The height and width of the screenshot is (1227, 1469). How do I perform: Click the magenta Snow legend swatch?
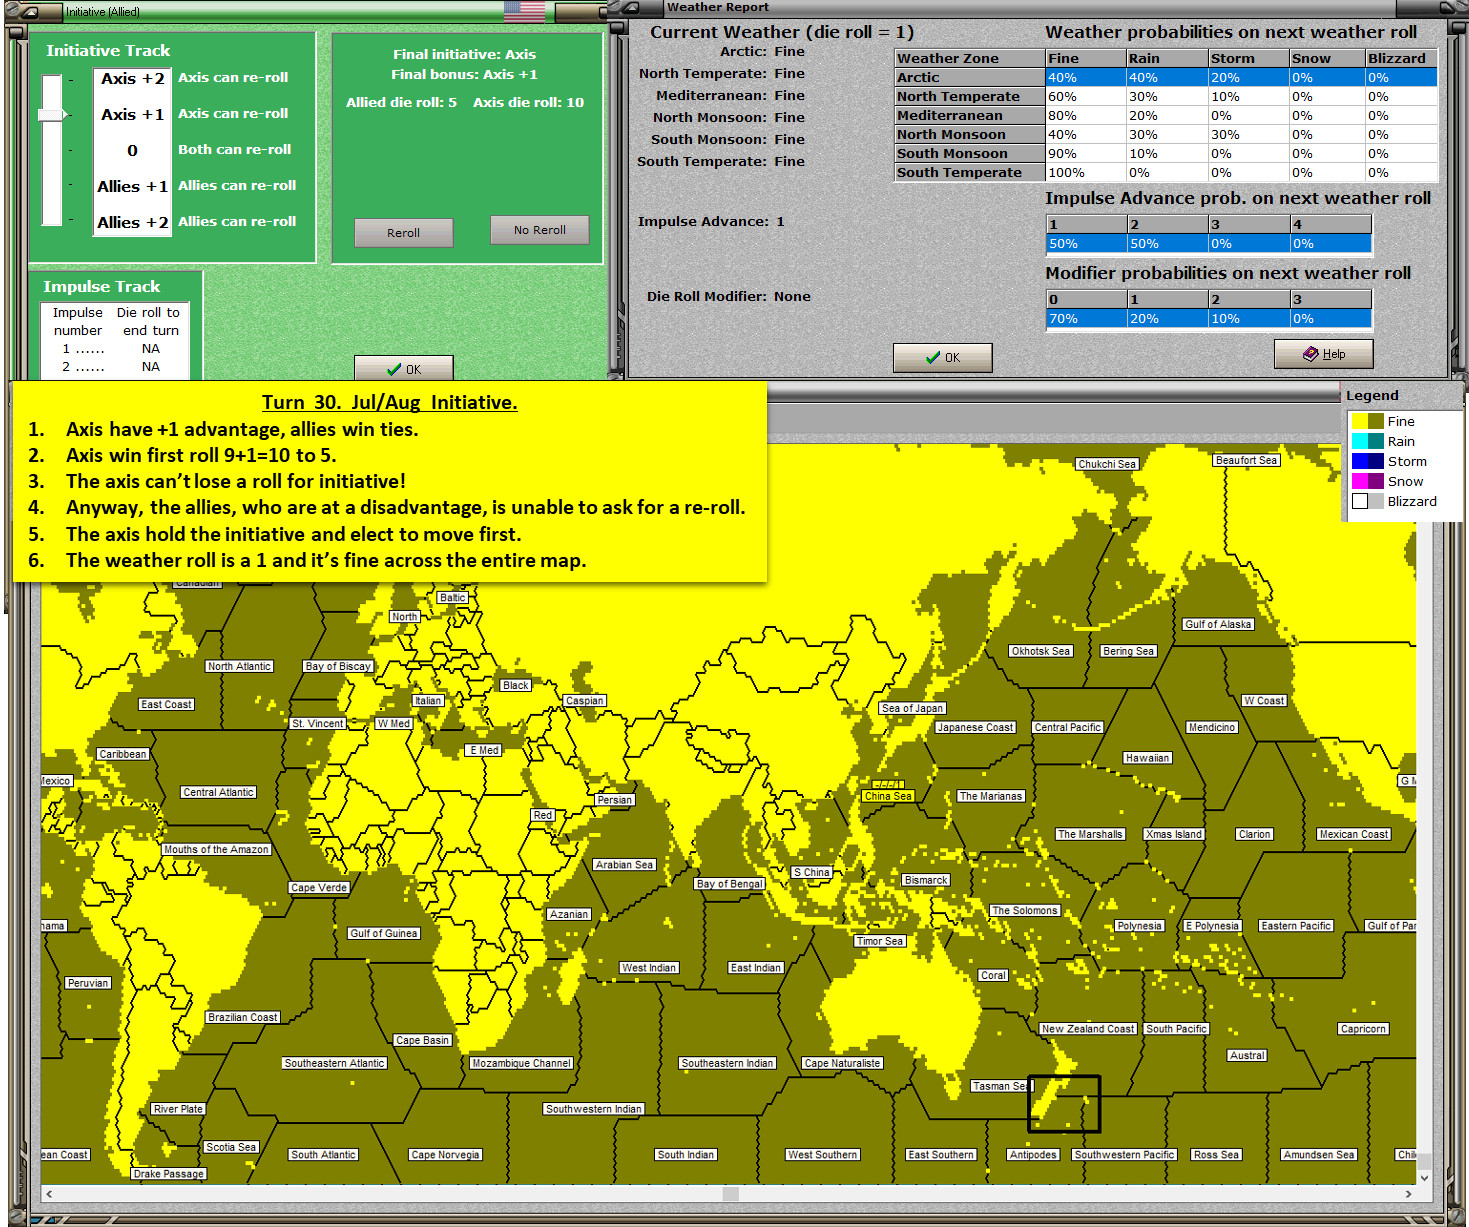(1360, 481)
